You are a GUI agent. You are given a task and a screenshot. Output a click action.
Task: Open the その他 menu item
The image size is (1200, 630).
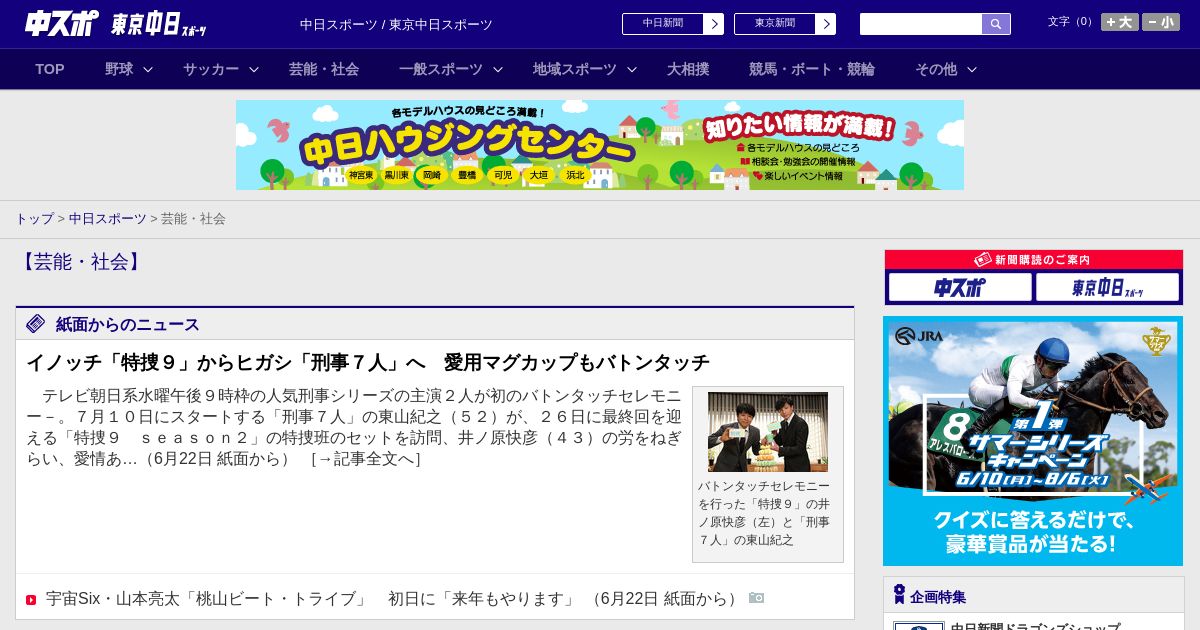(x=936, y=69)
